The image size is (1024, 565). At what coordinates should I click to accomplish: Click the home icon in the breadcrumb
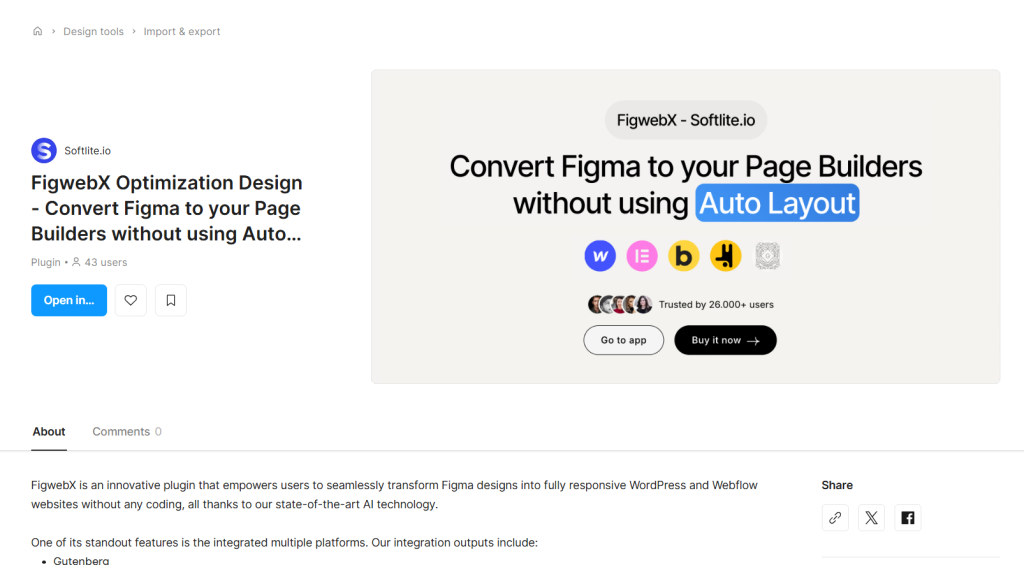coord(38,31)
